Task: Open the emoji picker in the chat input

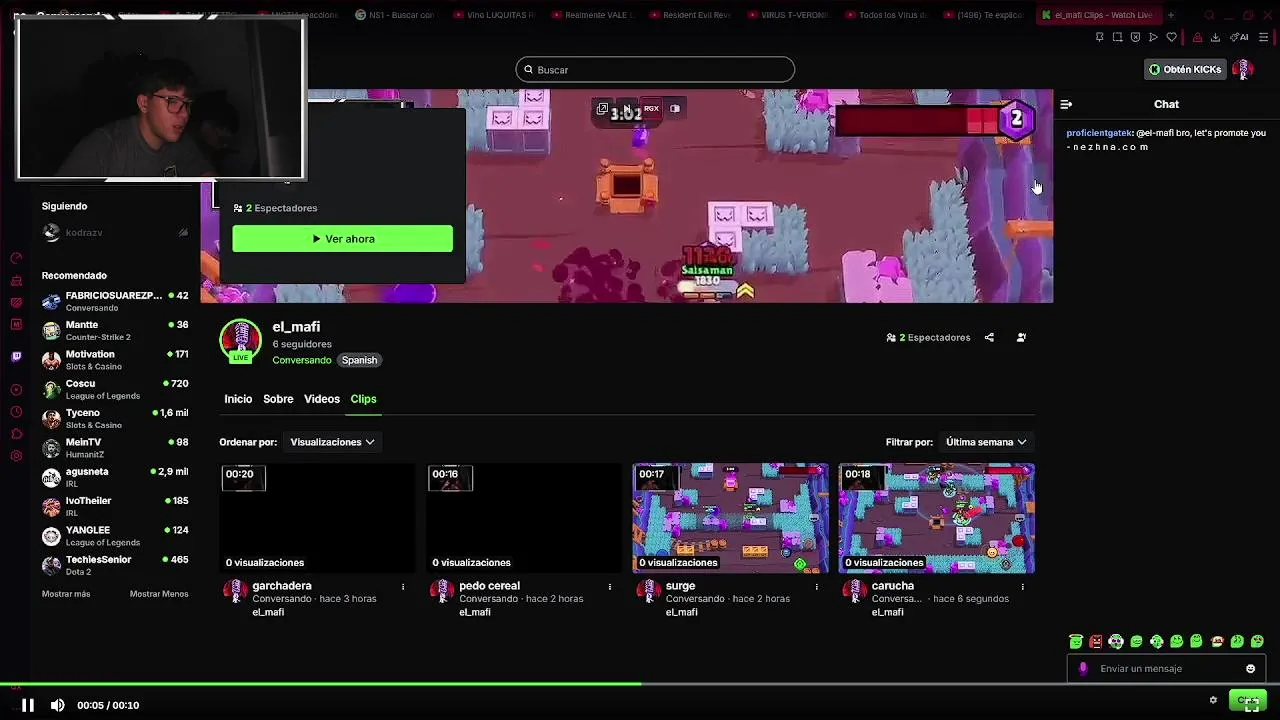Action: pos(1250,669)
